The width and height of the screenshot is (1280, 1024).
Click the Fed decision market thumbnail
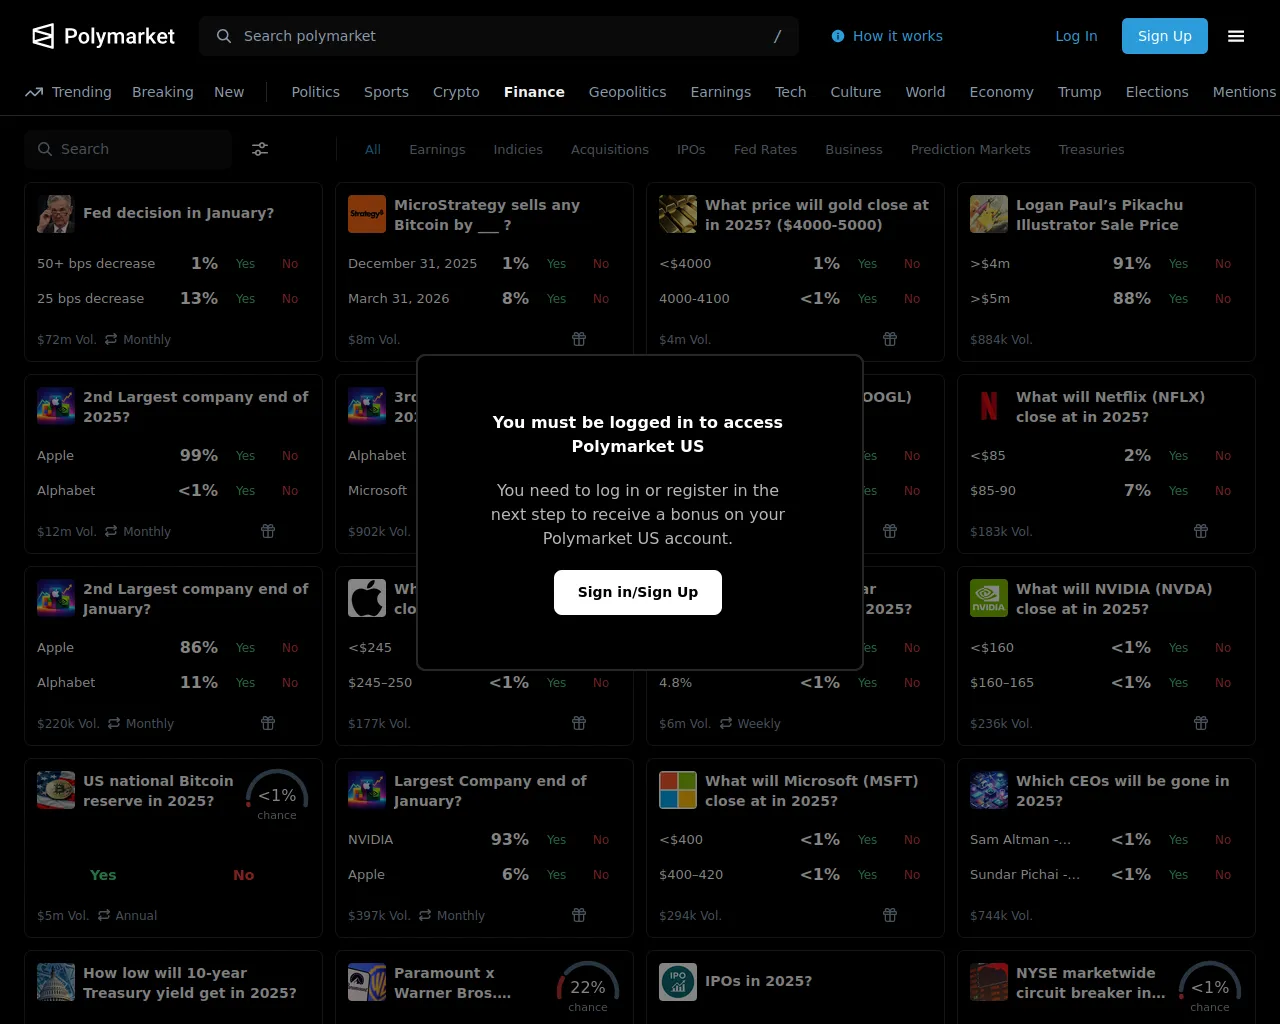pos(56,214)
